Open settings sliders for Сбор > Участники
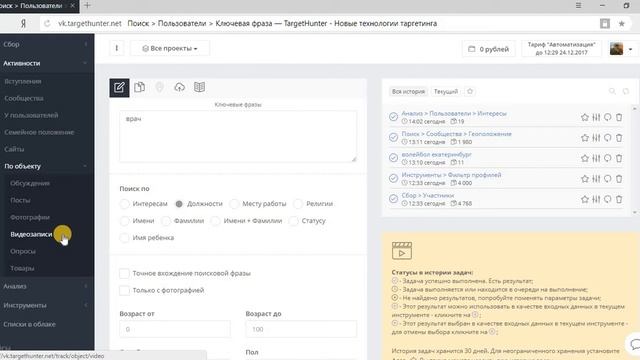The height and width of the screenshot is (360, 640). click(596, 199)
